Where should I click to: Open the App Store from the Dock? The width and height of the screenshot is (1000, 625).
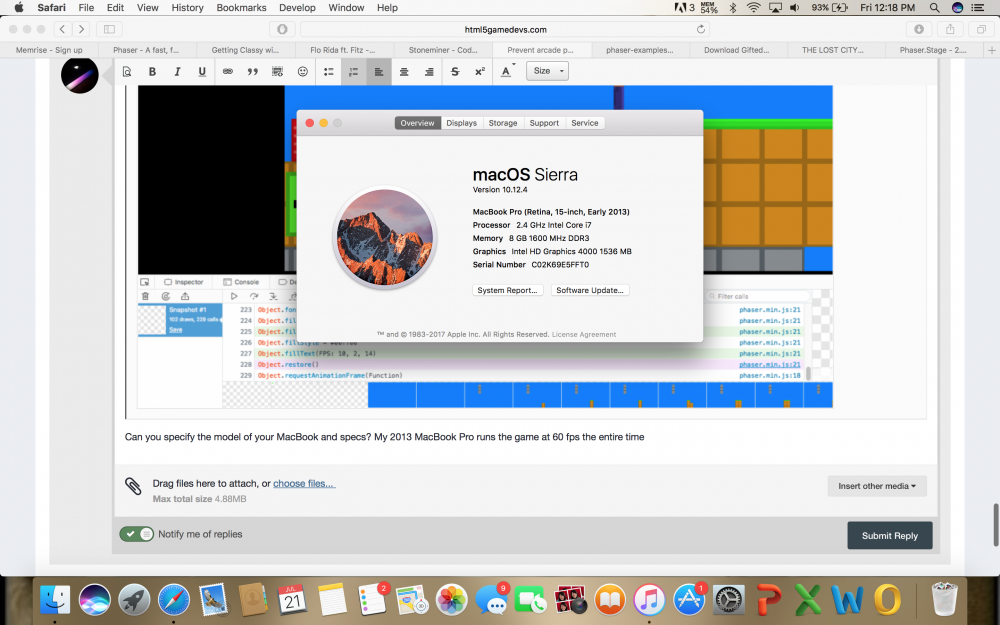pos(689,600)
